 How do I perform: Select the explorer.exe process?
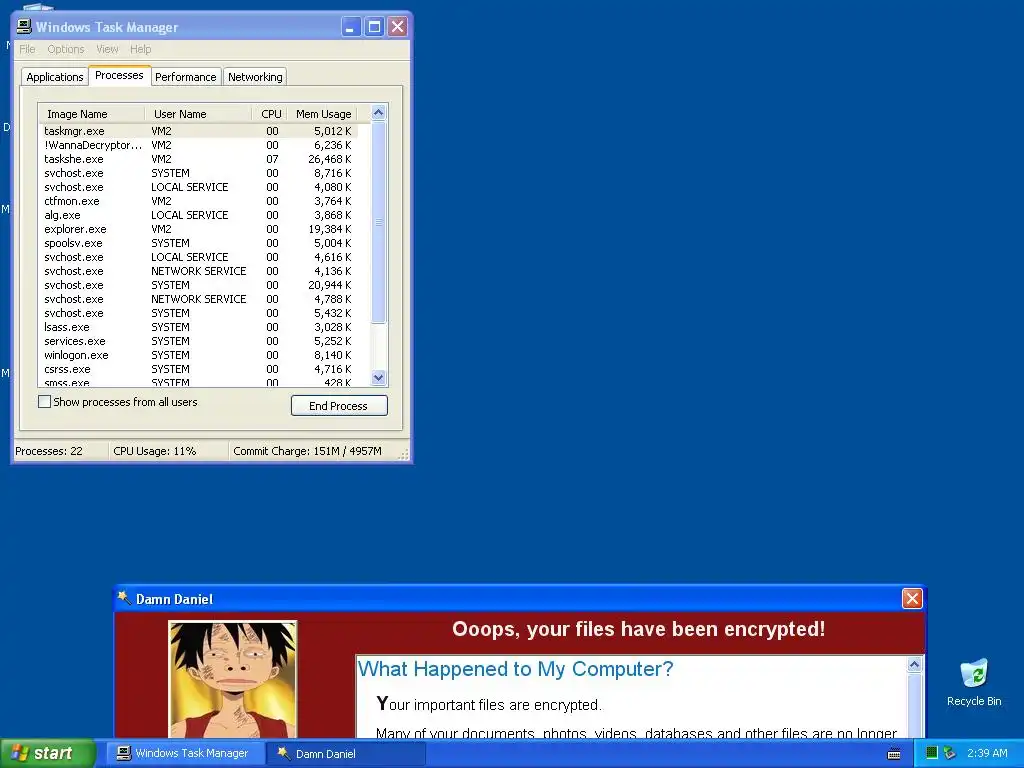pyautogui.click(x=199, y=229)
